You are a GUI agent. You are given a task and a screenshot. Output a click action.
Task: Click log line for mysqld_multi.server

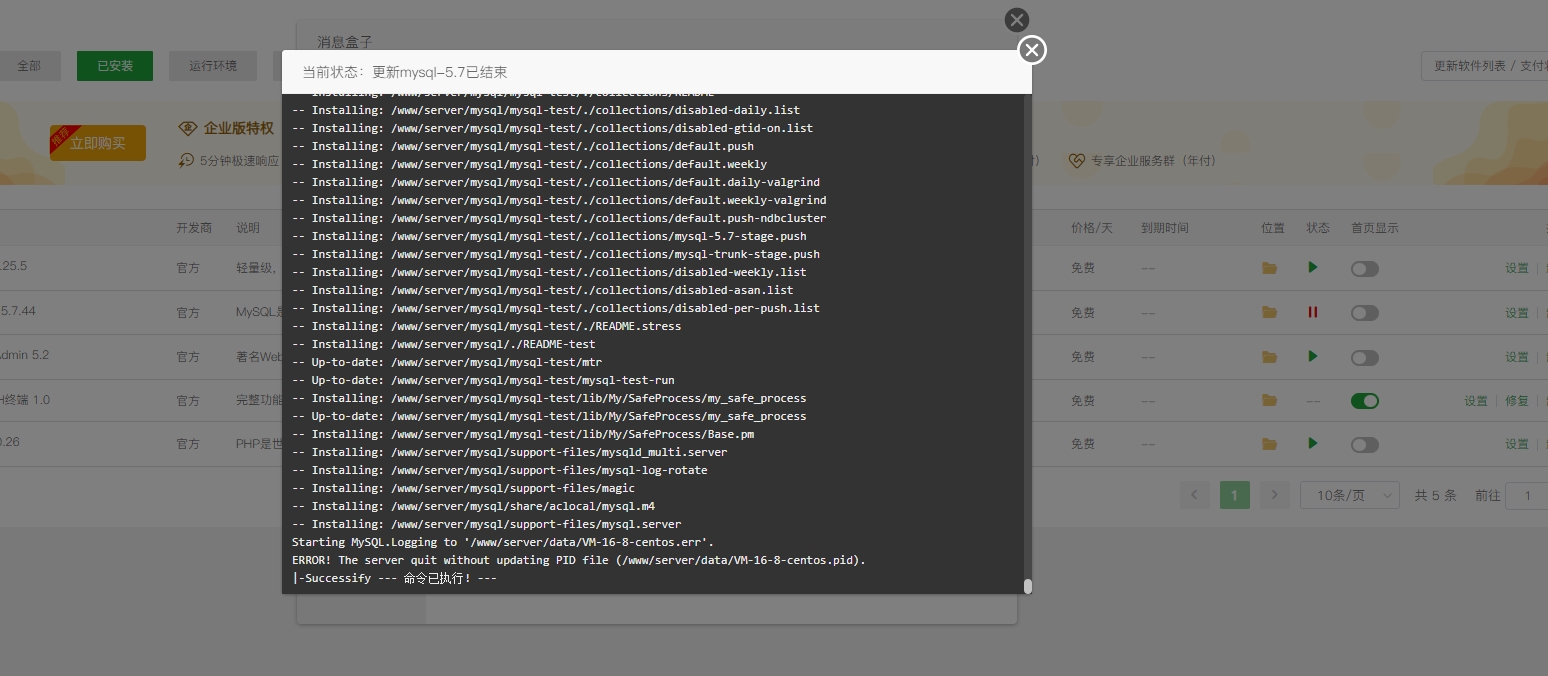click(x=510, y=452)
